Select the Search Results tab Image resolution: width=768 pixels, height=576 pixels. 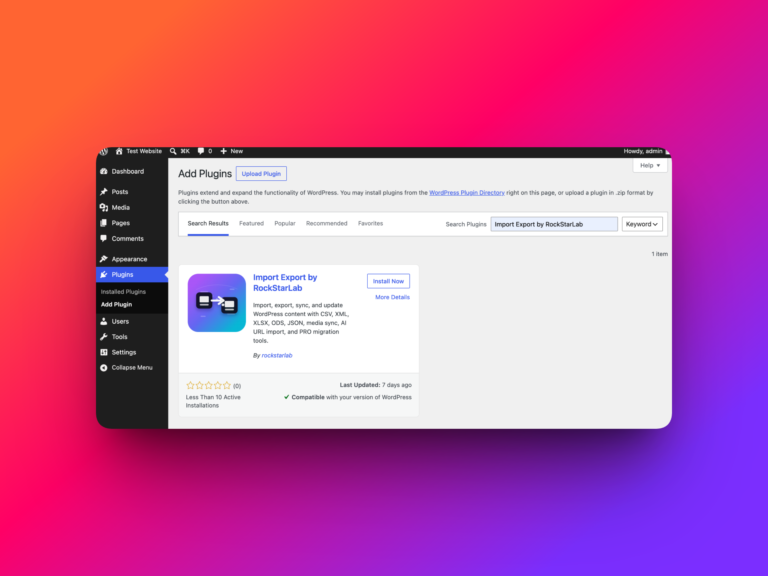(208, 224)
